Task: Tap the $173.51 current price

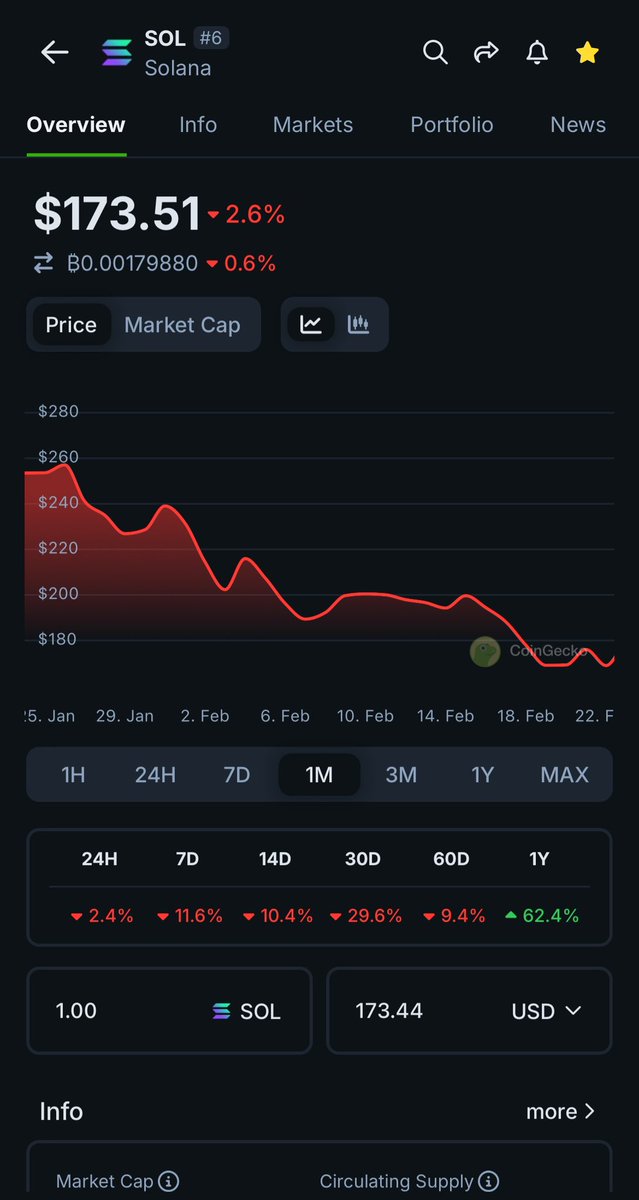Action: tap(117, 213)
